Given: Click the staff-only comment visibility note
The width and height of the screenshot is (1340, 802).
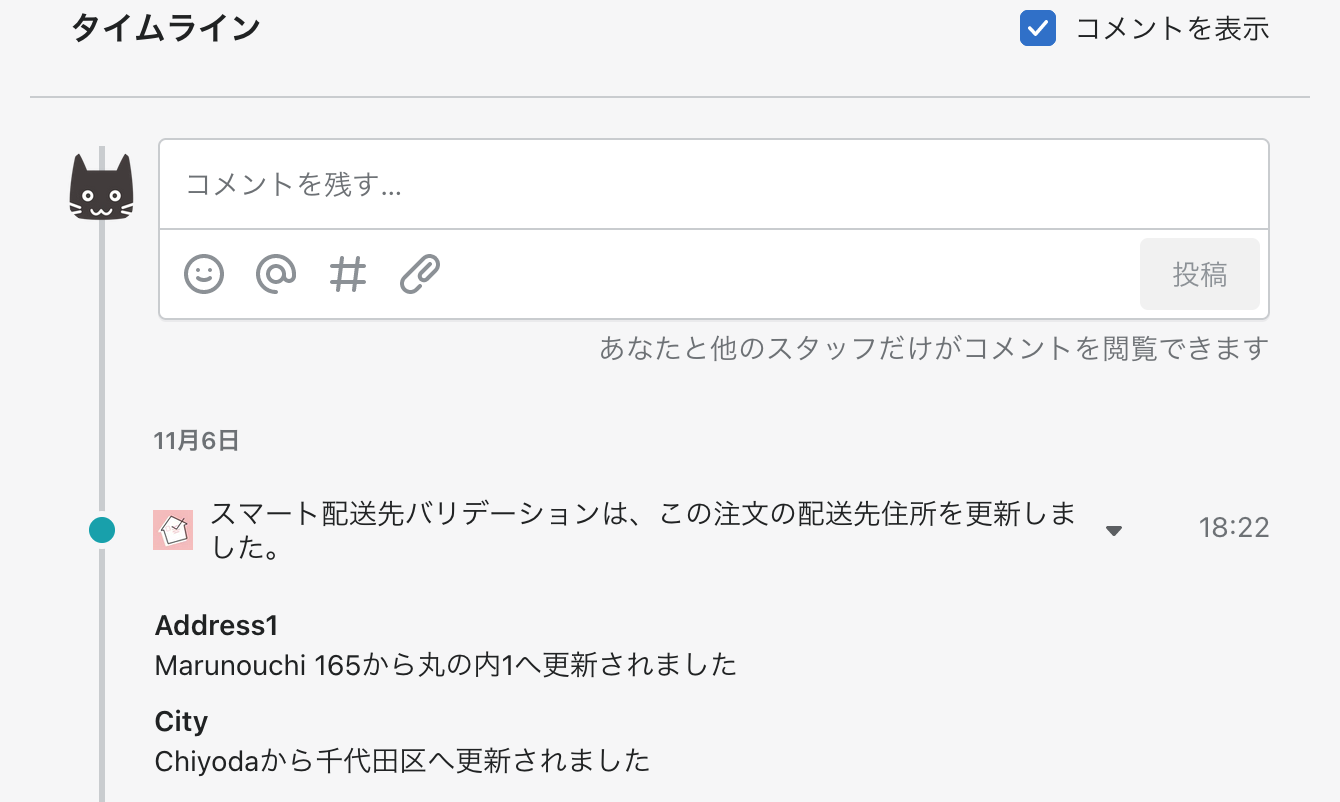Looking at the screenshot, I should pyautogui.click(x=933, y=349).
